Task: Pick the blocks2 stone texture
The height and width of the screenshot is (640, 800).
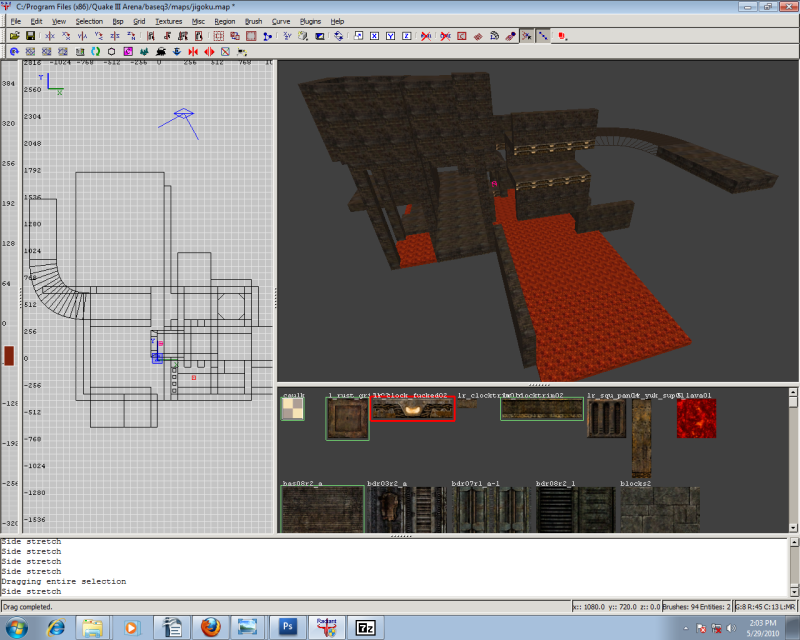Action: [x=660, y=509]
